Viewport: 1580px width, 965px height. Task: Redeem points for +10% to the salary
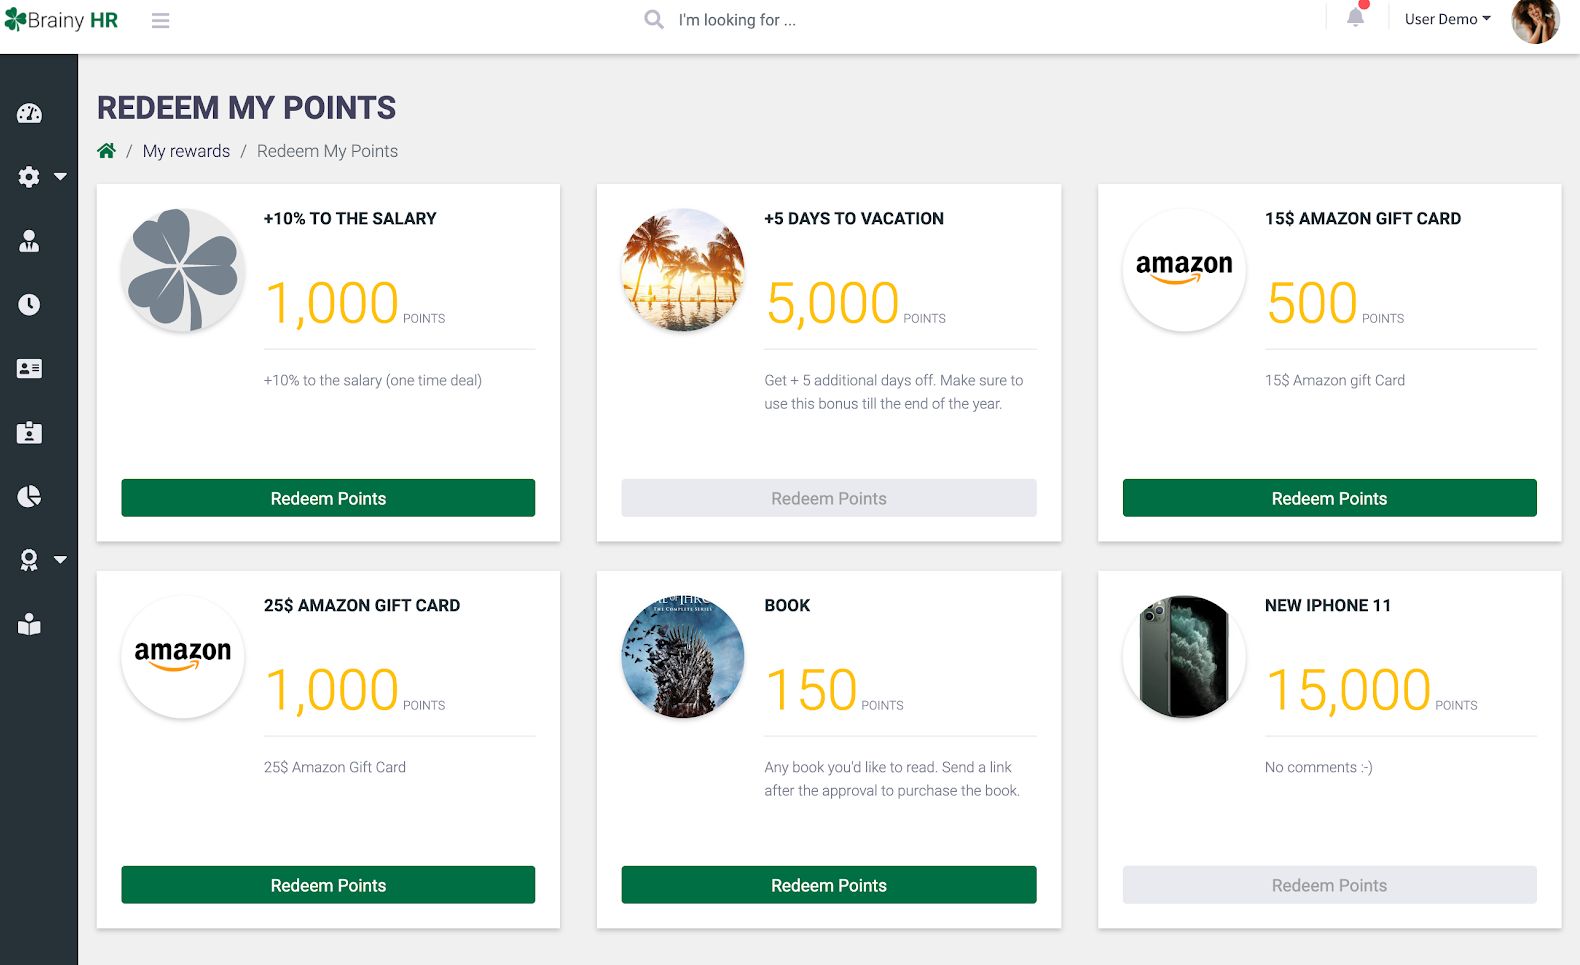click(328, 498)
